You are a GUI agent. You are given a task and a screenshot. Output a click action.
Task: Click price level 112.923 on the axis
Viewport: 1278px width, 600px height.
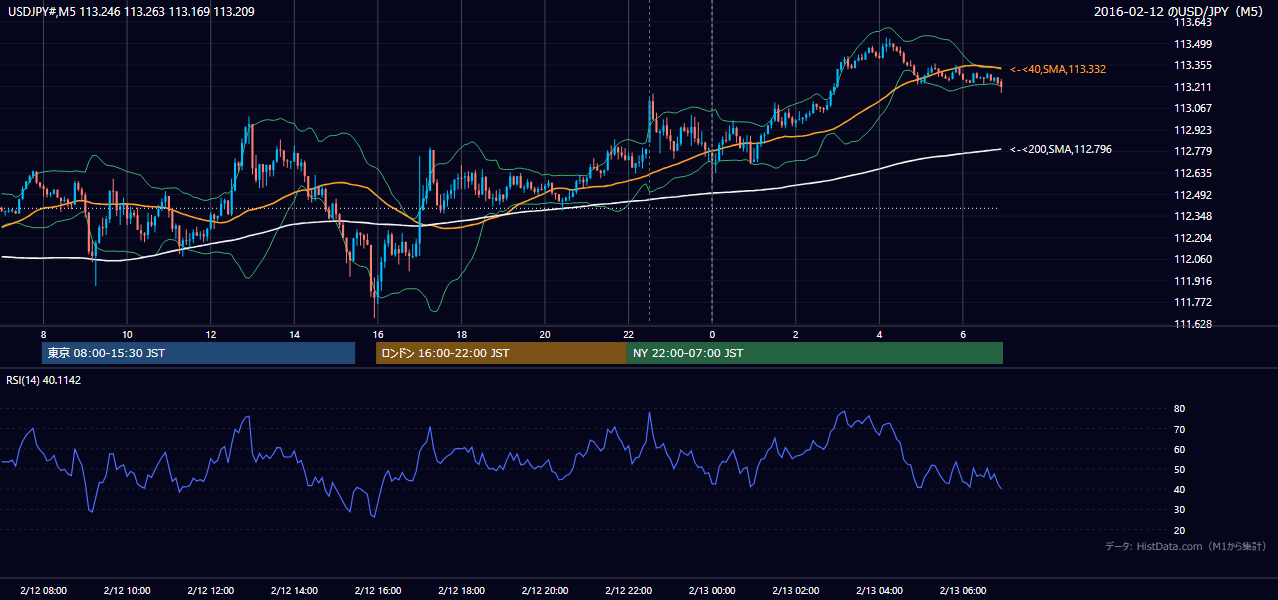click(x=1192, y=130)
